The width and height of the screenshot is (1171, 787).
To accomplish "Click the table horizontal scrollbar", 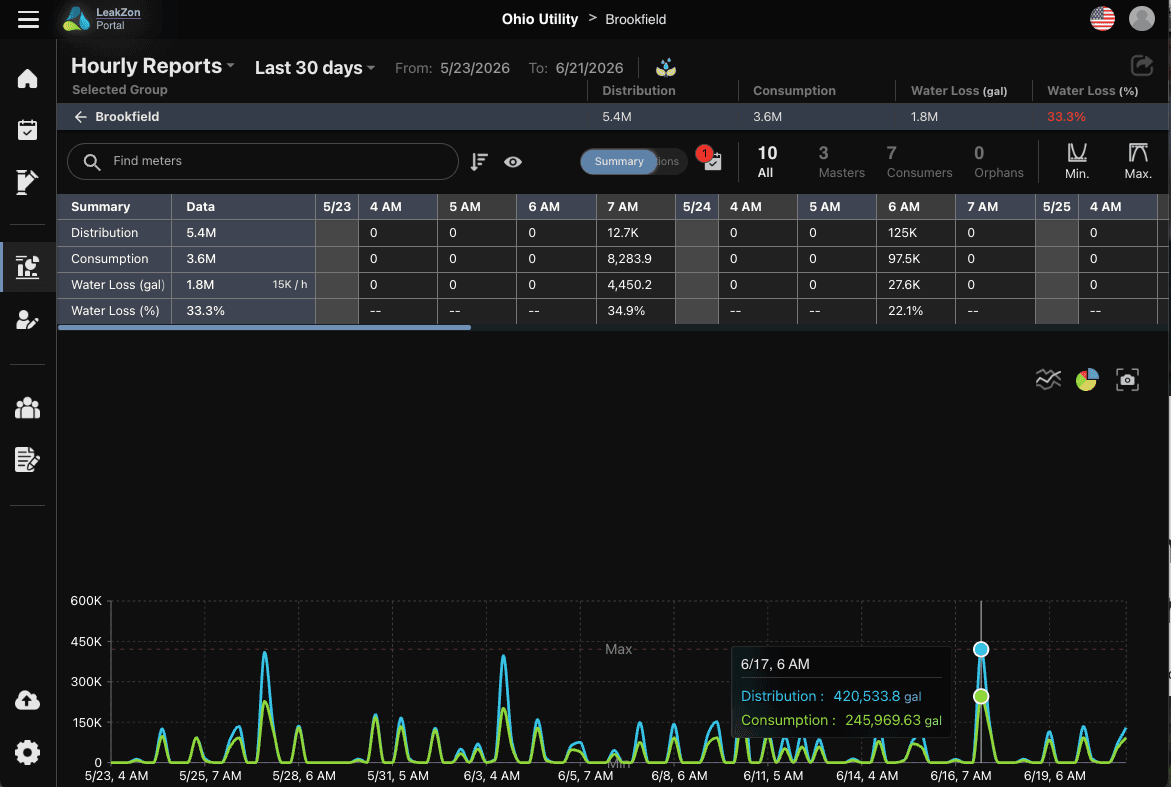I will (x=264, y=327).
